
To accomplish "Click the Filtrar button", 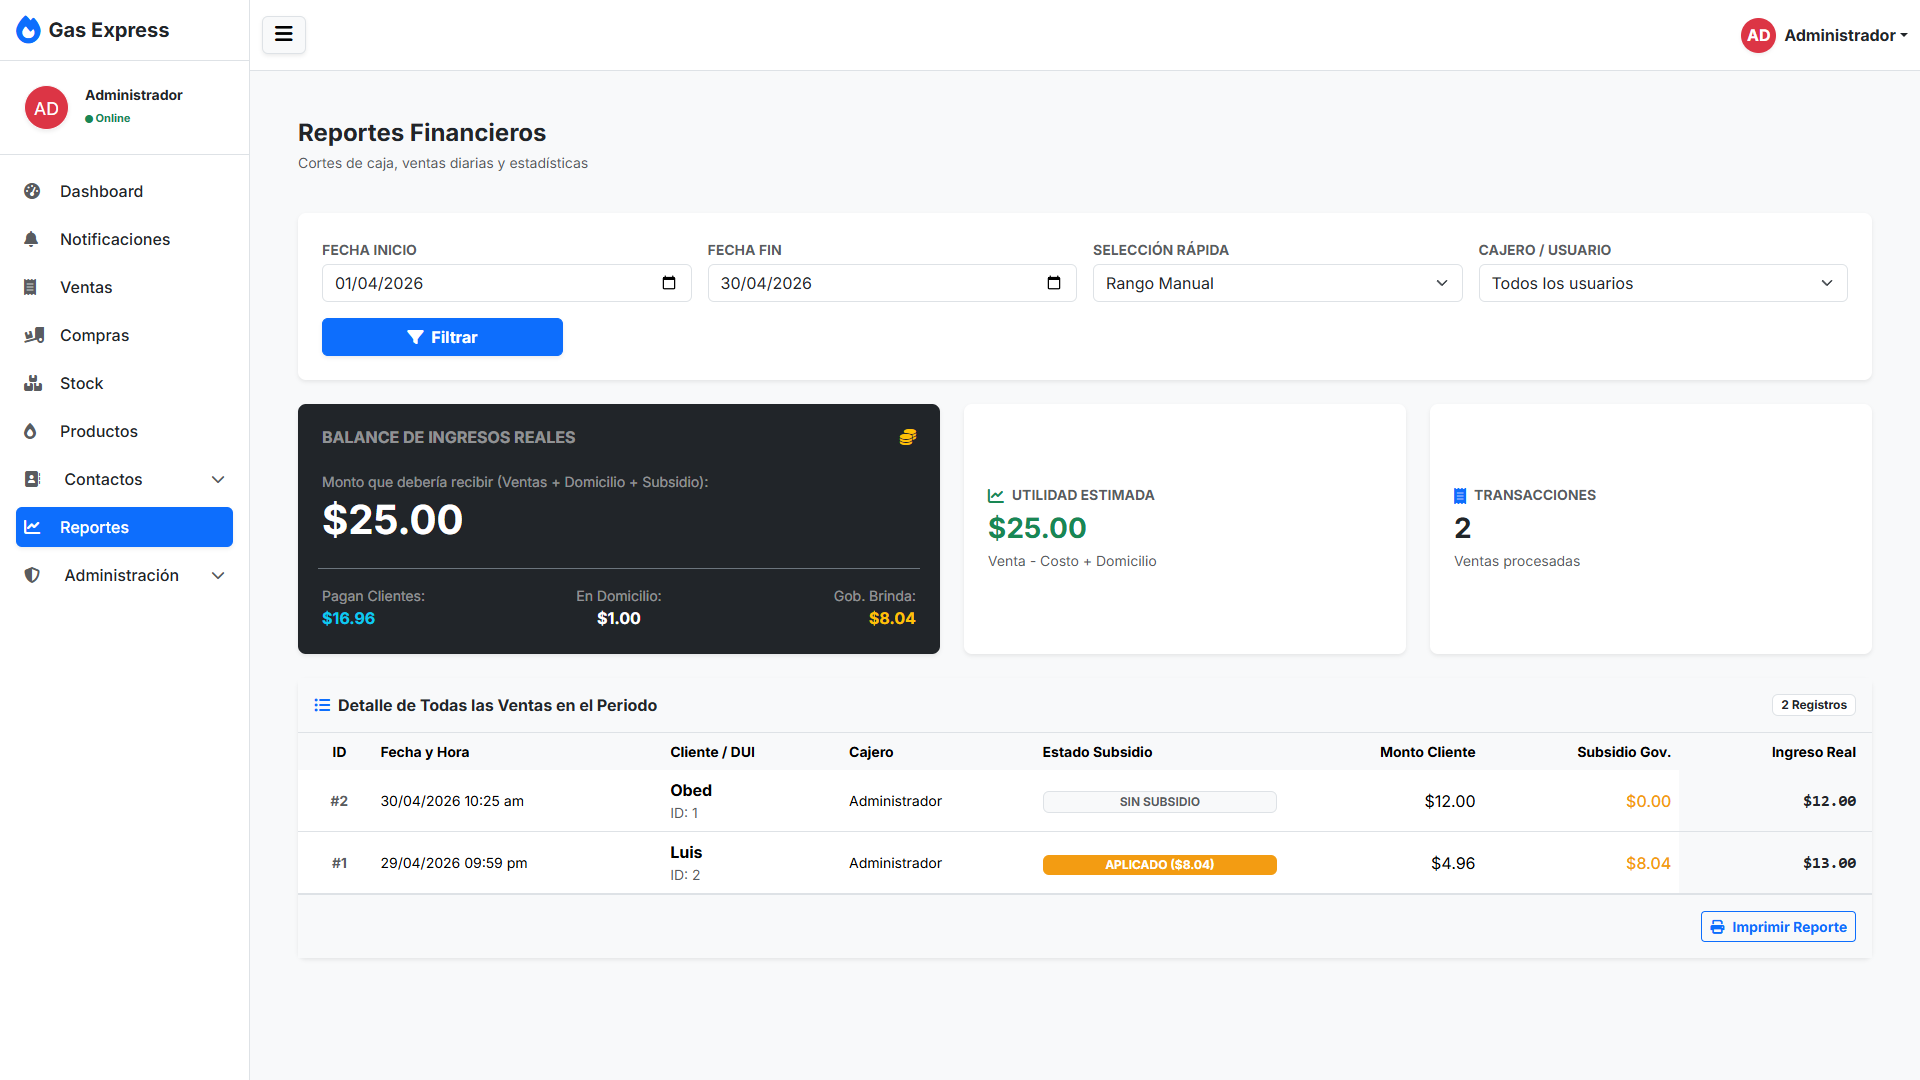I will point(442,337).
